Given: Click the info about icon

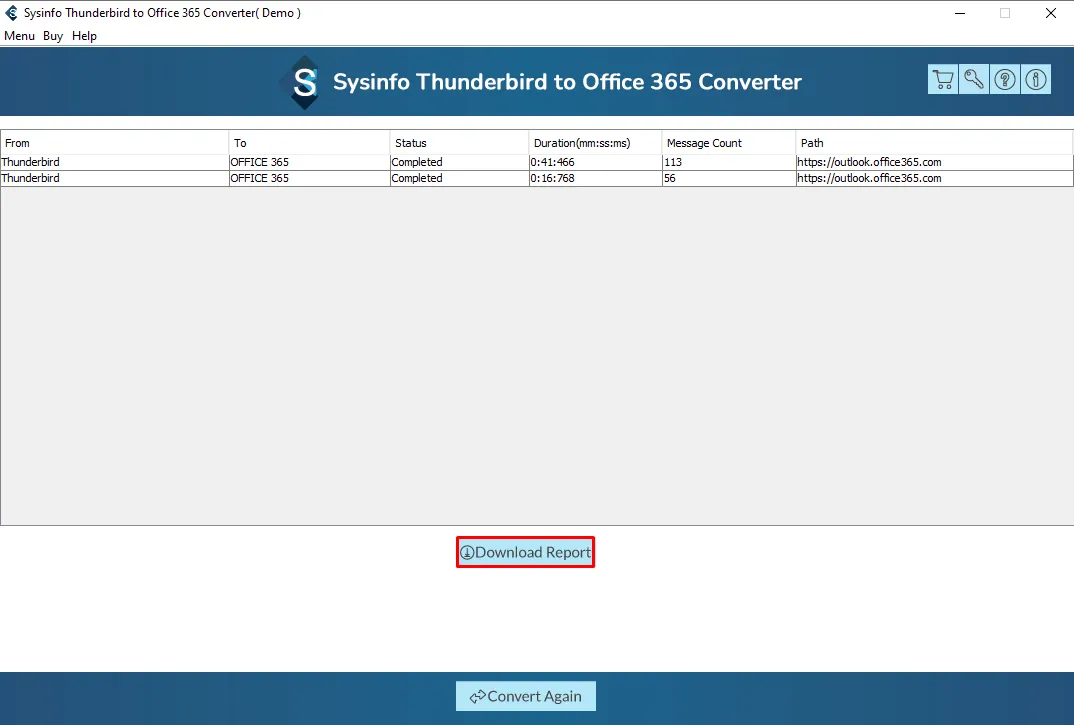Looking at the screenshot, I should tap(1036, 80).
